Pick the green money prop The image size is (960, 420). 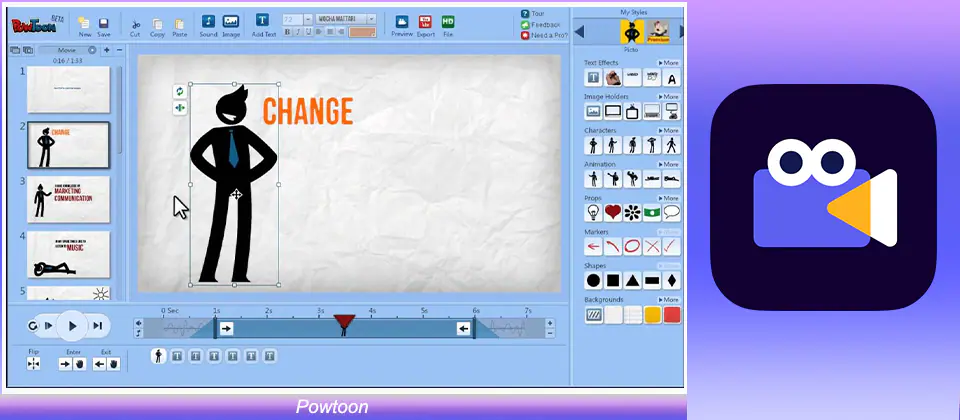coord(652,212)
